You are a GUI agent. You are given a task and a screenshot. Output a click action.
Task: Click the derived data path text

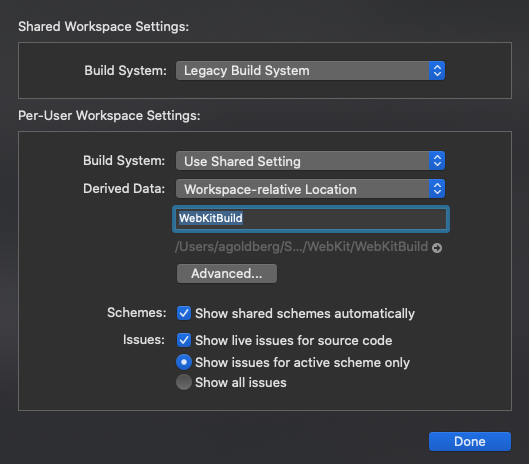coord(301,247)
